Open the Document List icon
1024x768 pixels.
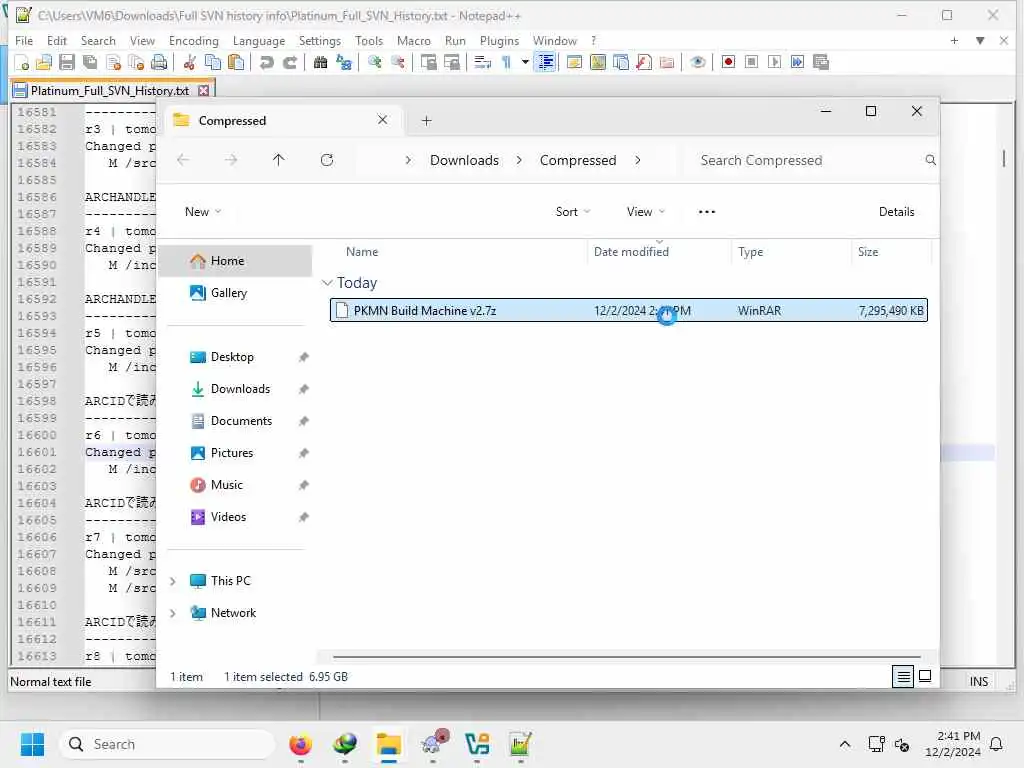click(x=621, y=62)
